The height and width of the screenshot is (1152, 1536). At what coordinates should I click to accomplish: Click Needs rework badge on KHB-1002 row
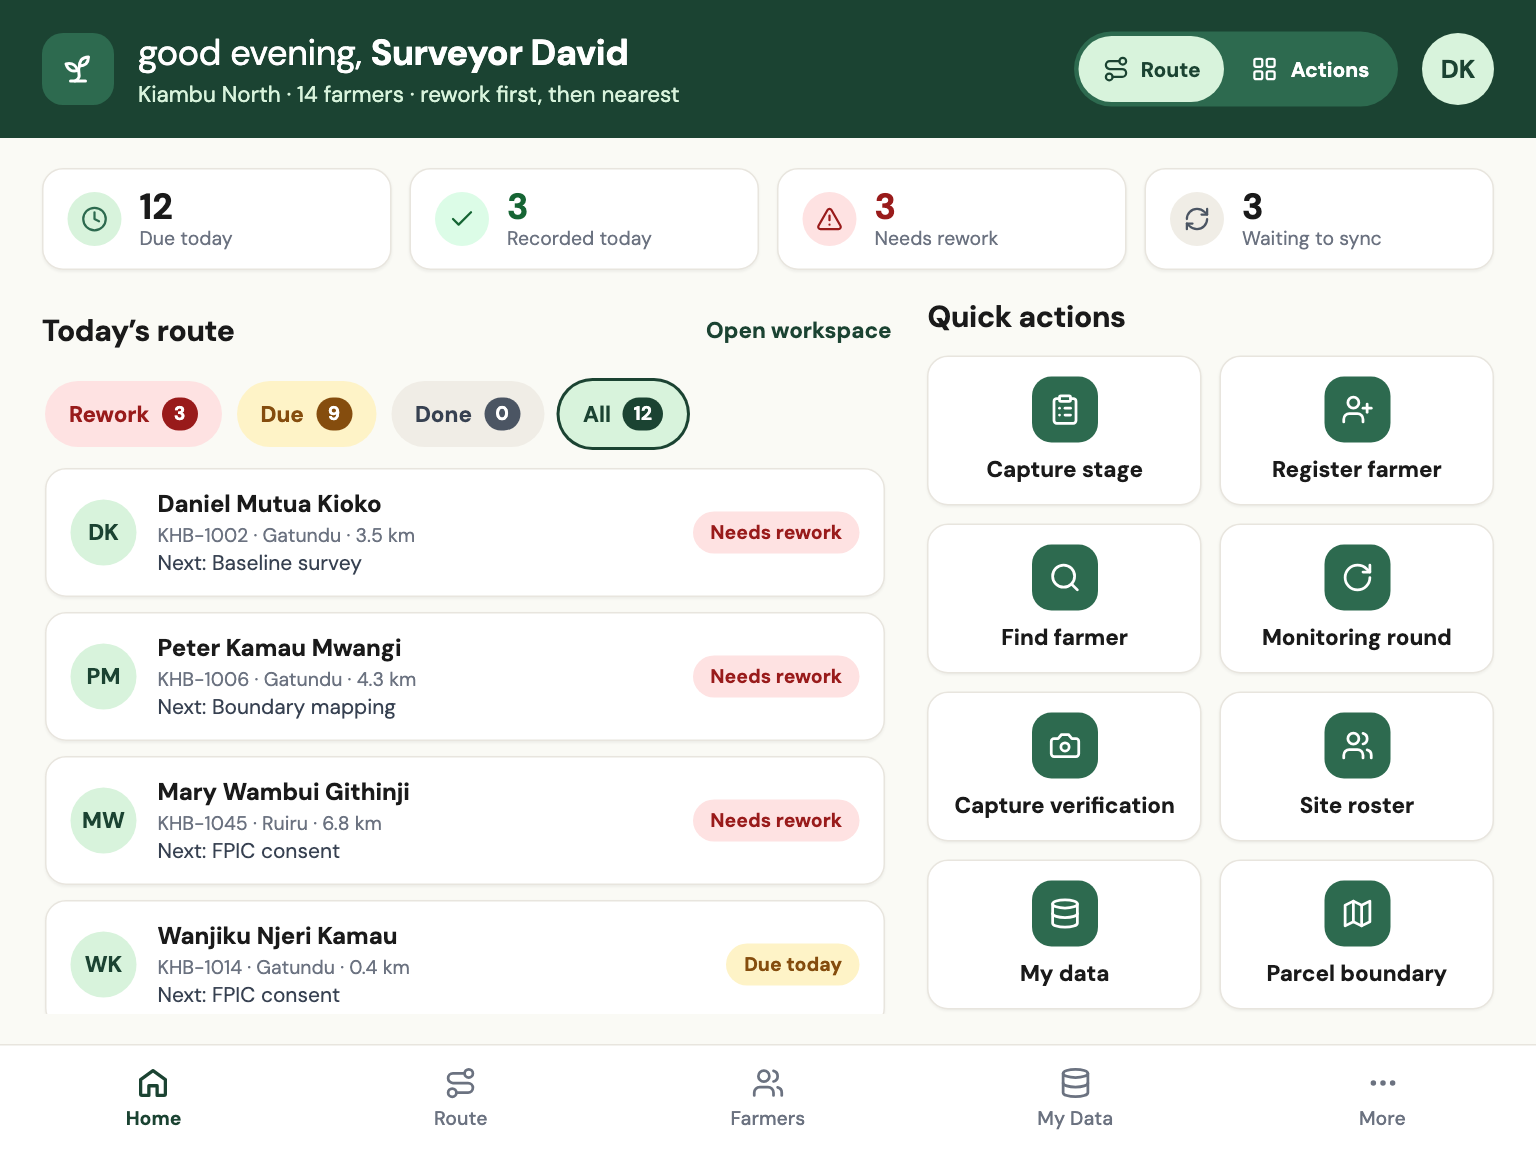pos(776,533)
